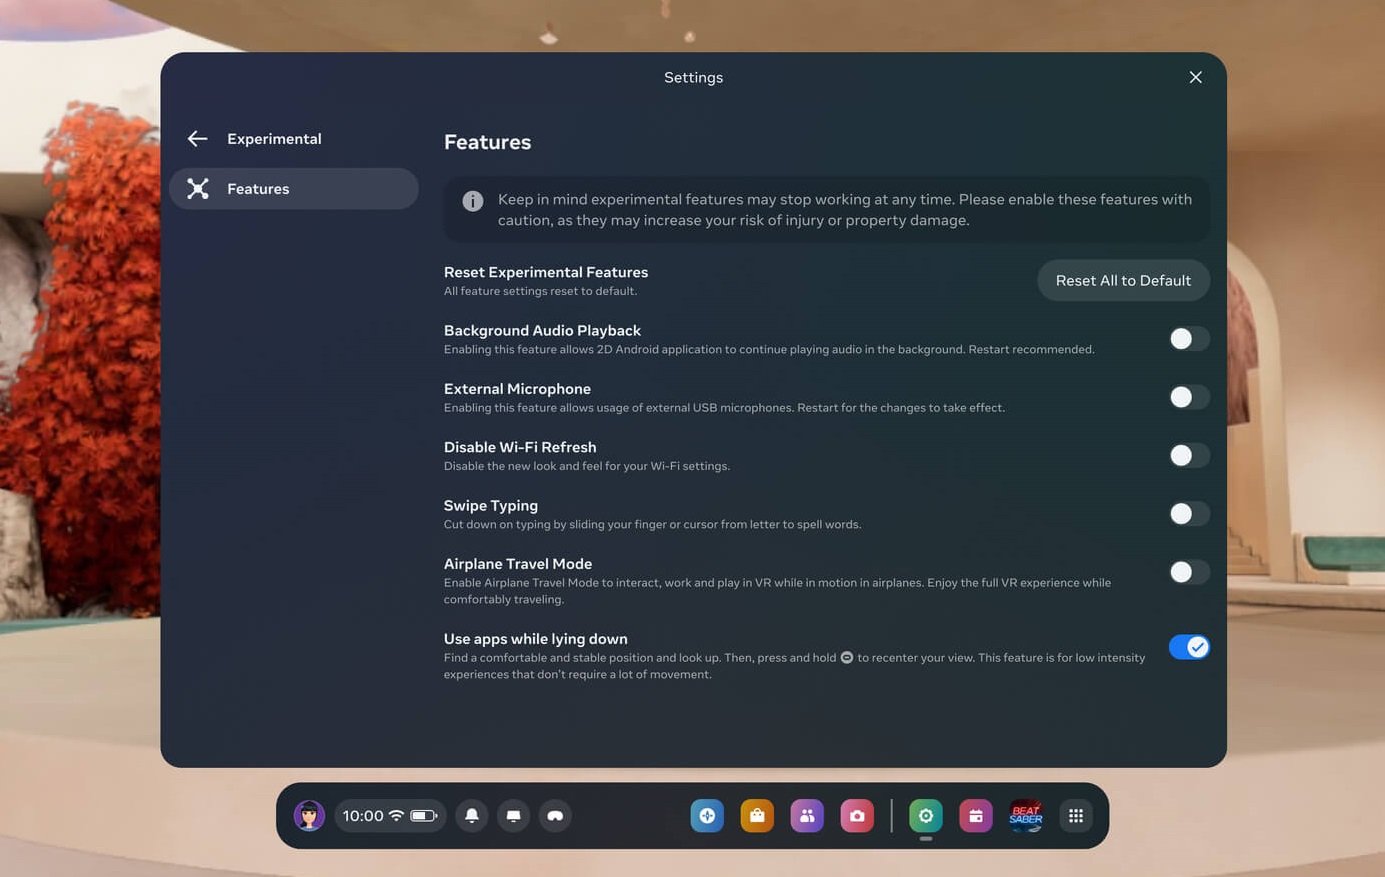Viewport: 1385px width, 877px height.
Task: Turn on Airplane Travel Mode
Action: pyautogui.click(x=1188, y=572)
